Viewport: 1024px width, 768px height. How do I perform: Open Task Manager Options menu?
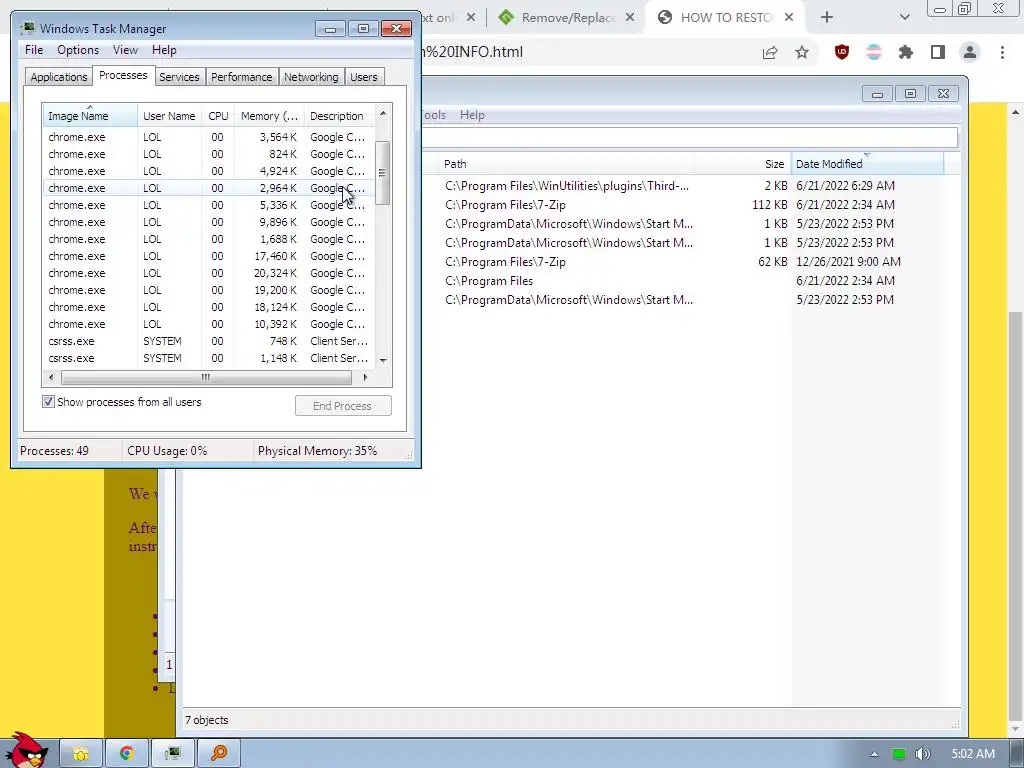coord(78,50)
